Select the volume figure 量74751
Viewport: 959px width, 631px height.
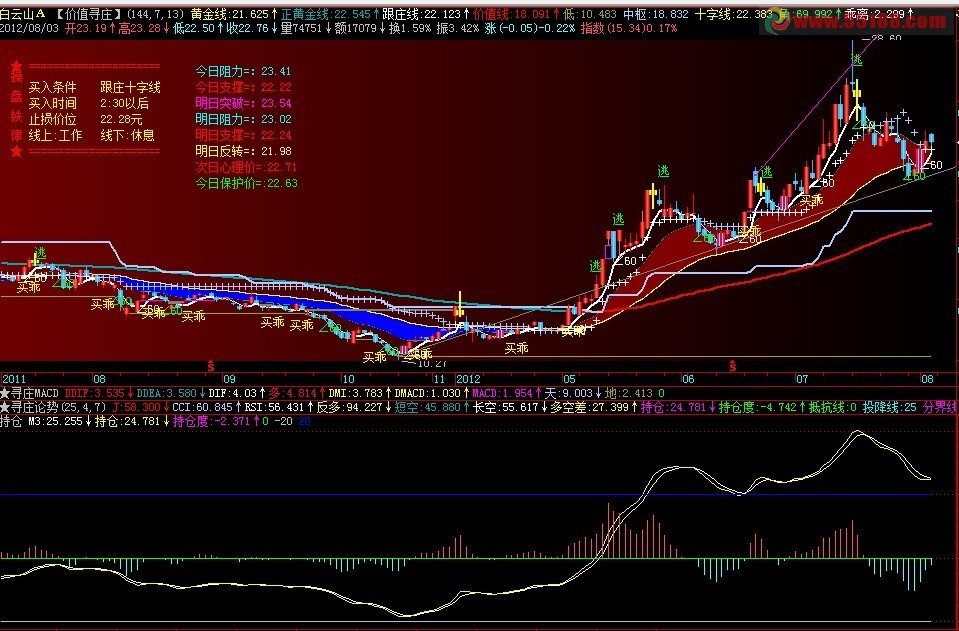pyautogui.click(x=301, y=28)
